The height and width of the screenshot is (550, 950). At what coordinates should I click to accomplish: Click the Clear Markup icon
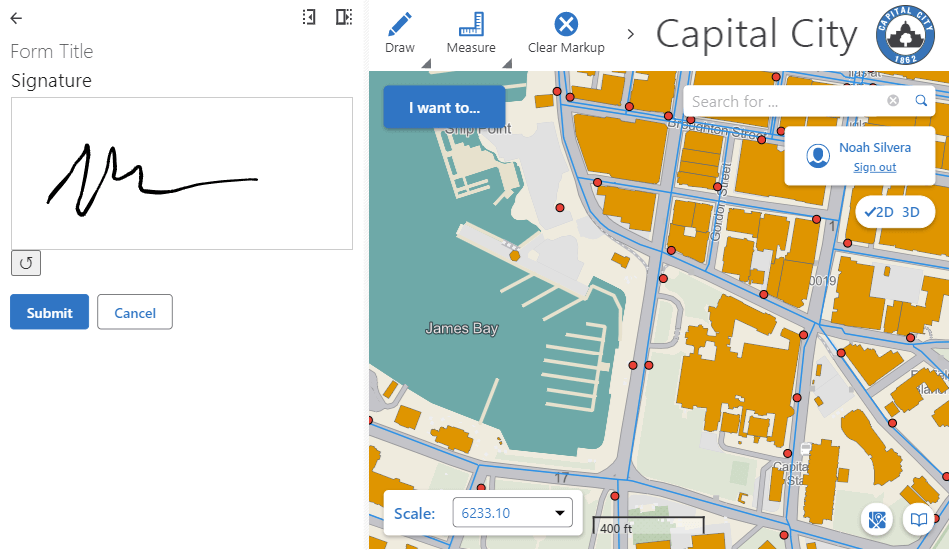tap(566, 25)
